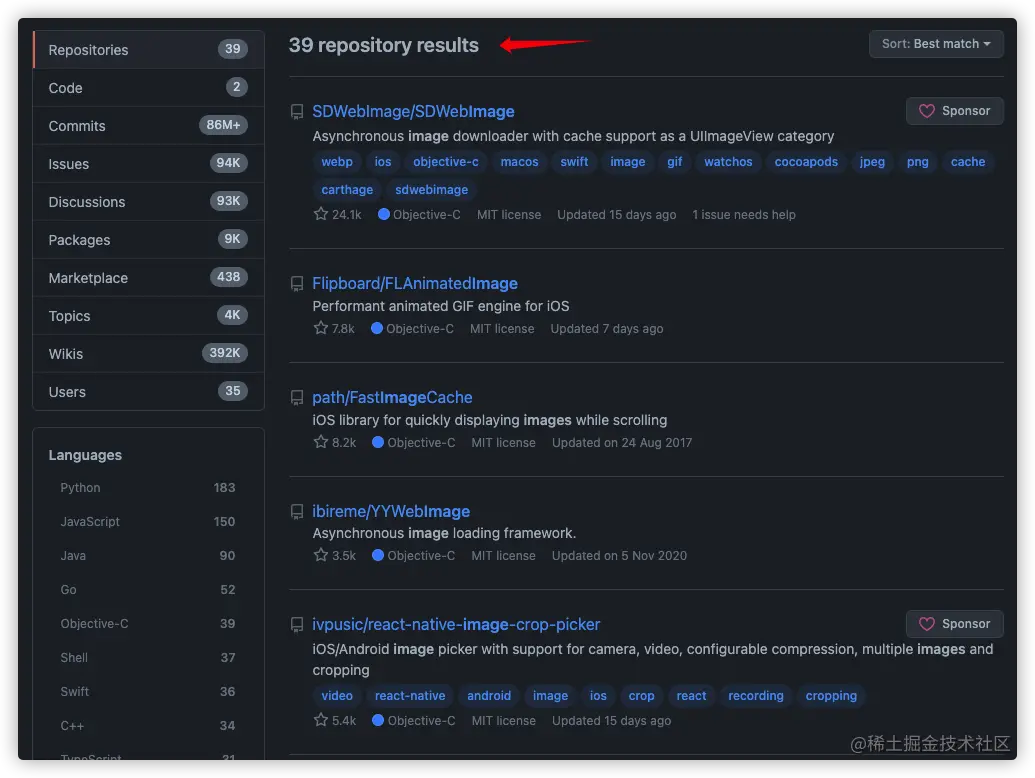1035x778 pixels.
Task: Click the '39 repository results' heading
Action: tap(384, 45)
